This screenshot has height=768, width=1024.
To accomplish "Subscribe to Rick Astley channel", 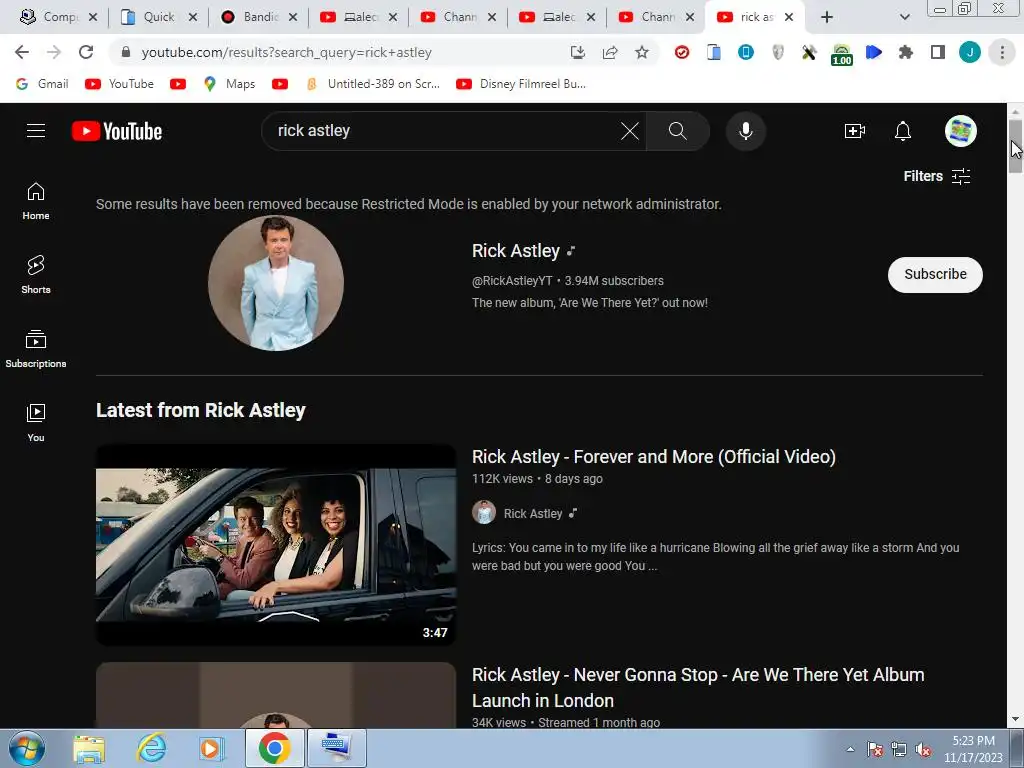I will coord(935,274).
